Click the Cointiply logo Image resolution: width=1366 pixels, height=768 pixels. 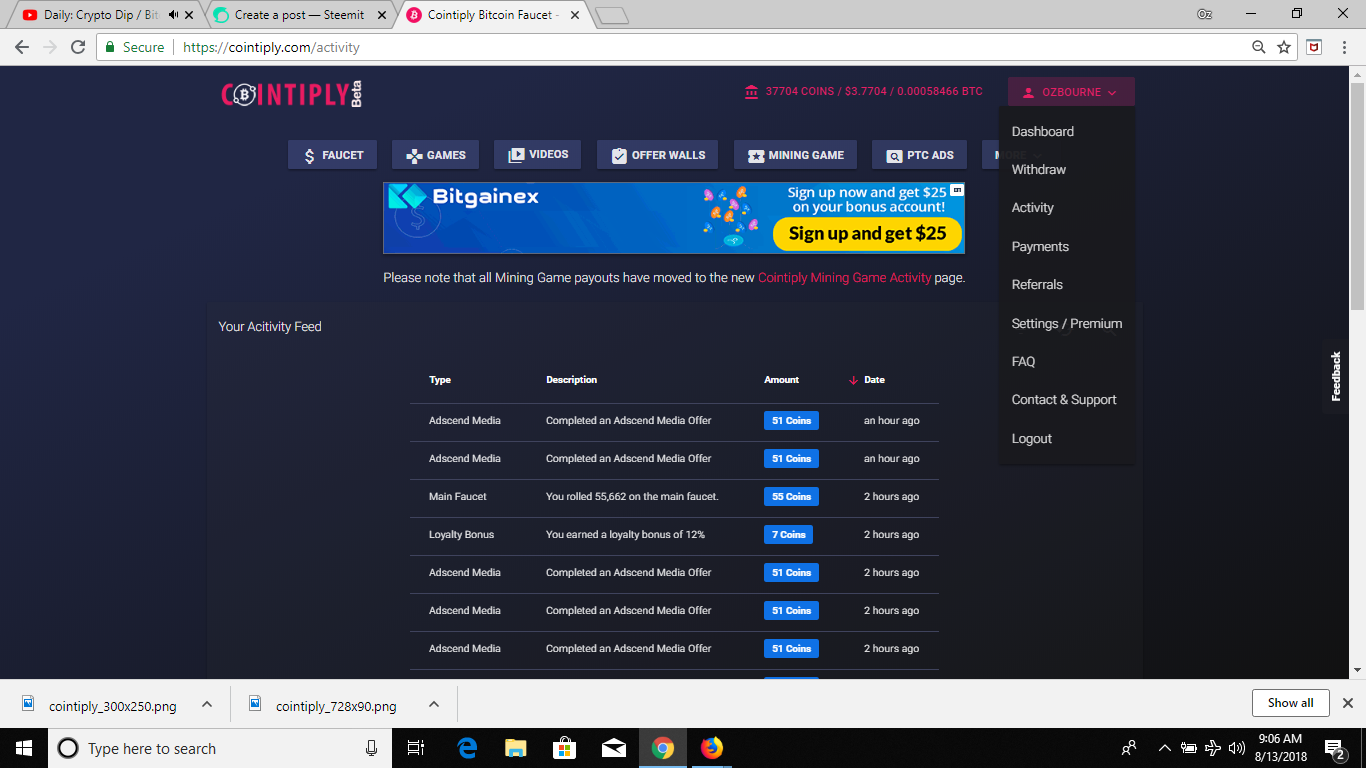(x=291, y=94)
